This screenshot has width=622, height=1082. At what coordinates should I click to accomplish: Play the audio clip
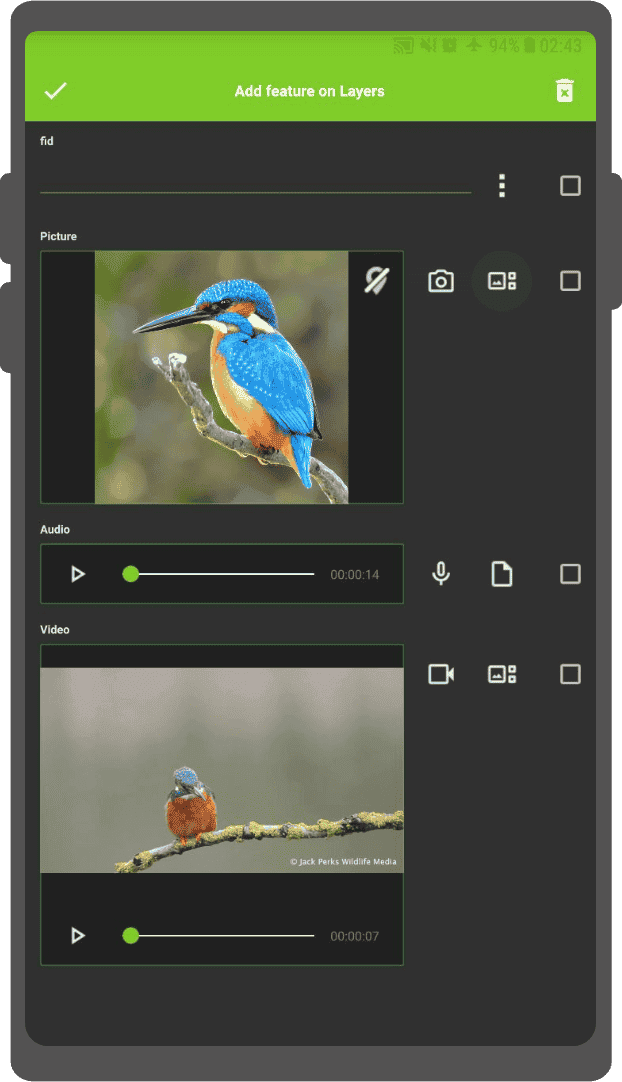click(x=78, y=574)
